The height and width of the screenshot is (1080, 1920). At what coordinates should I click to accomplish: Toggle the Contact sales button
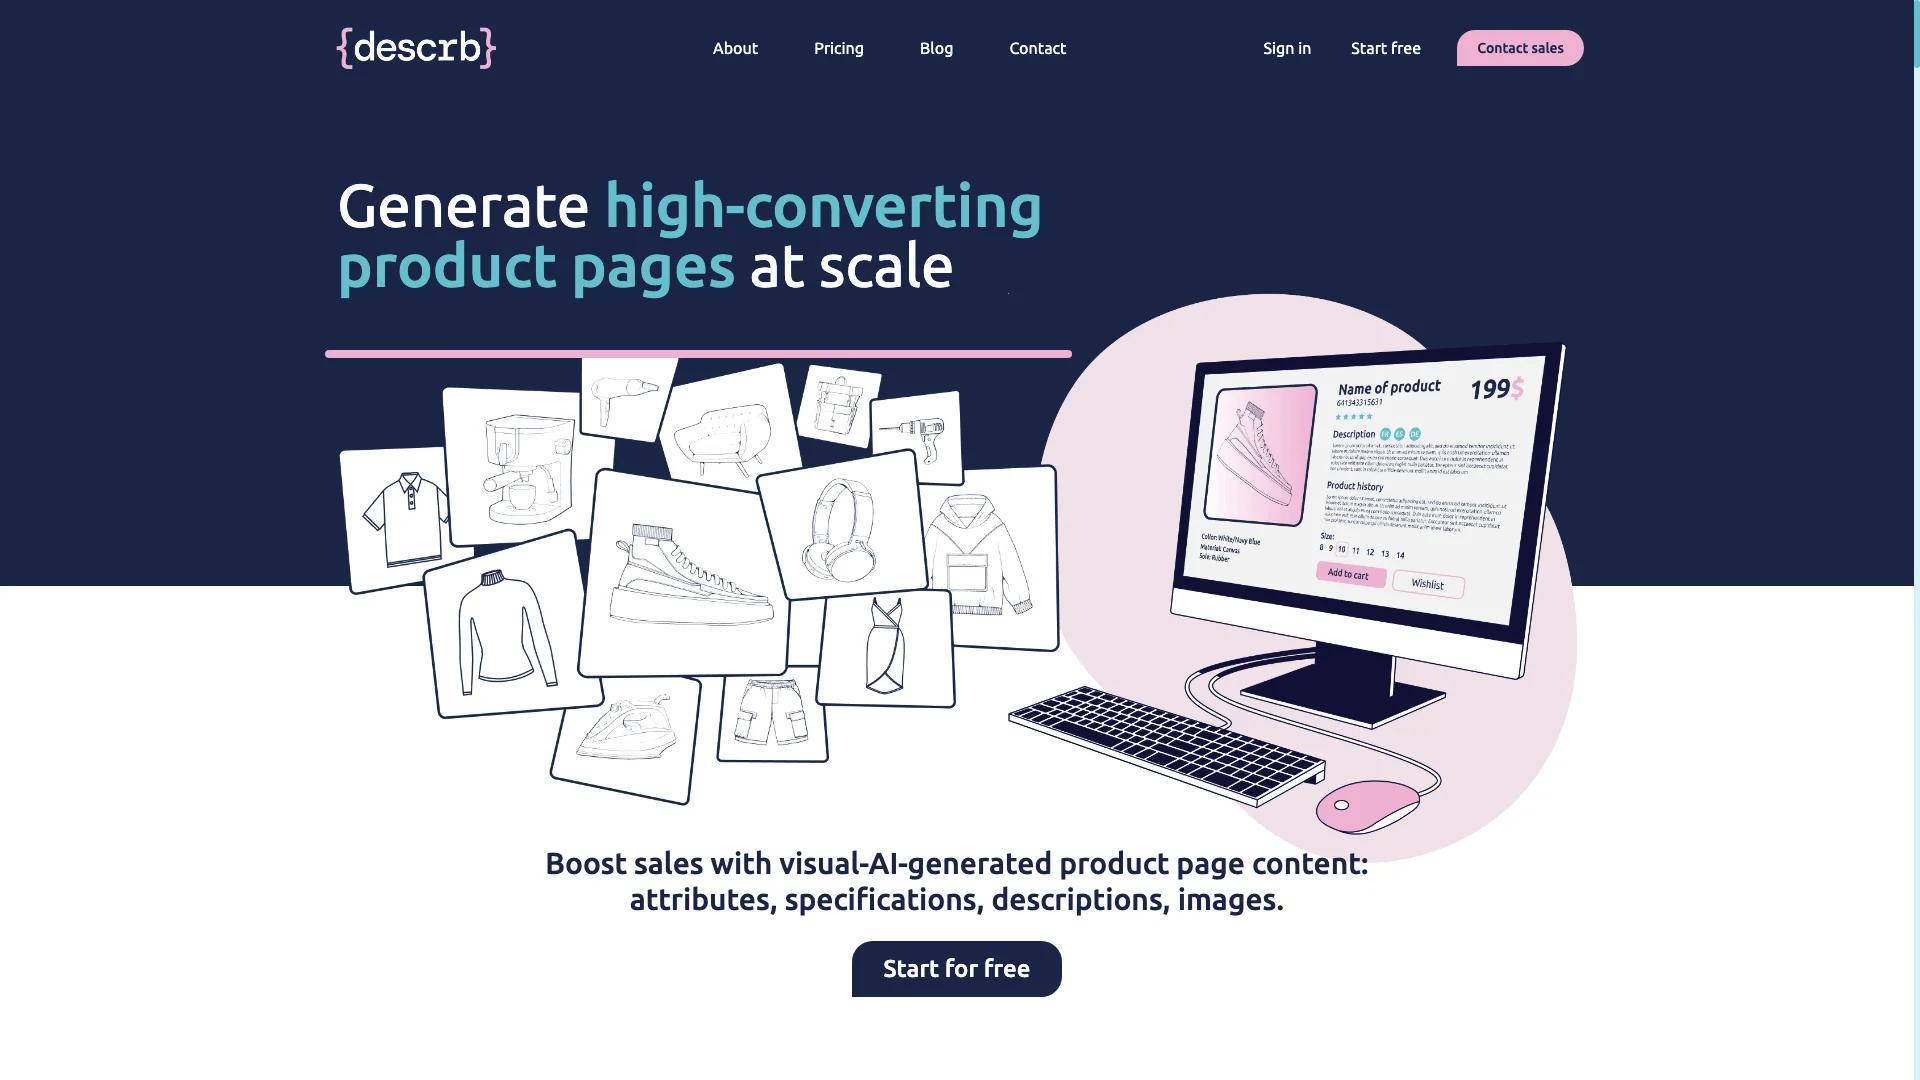(1519, 47)
